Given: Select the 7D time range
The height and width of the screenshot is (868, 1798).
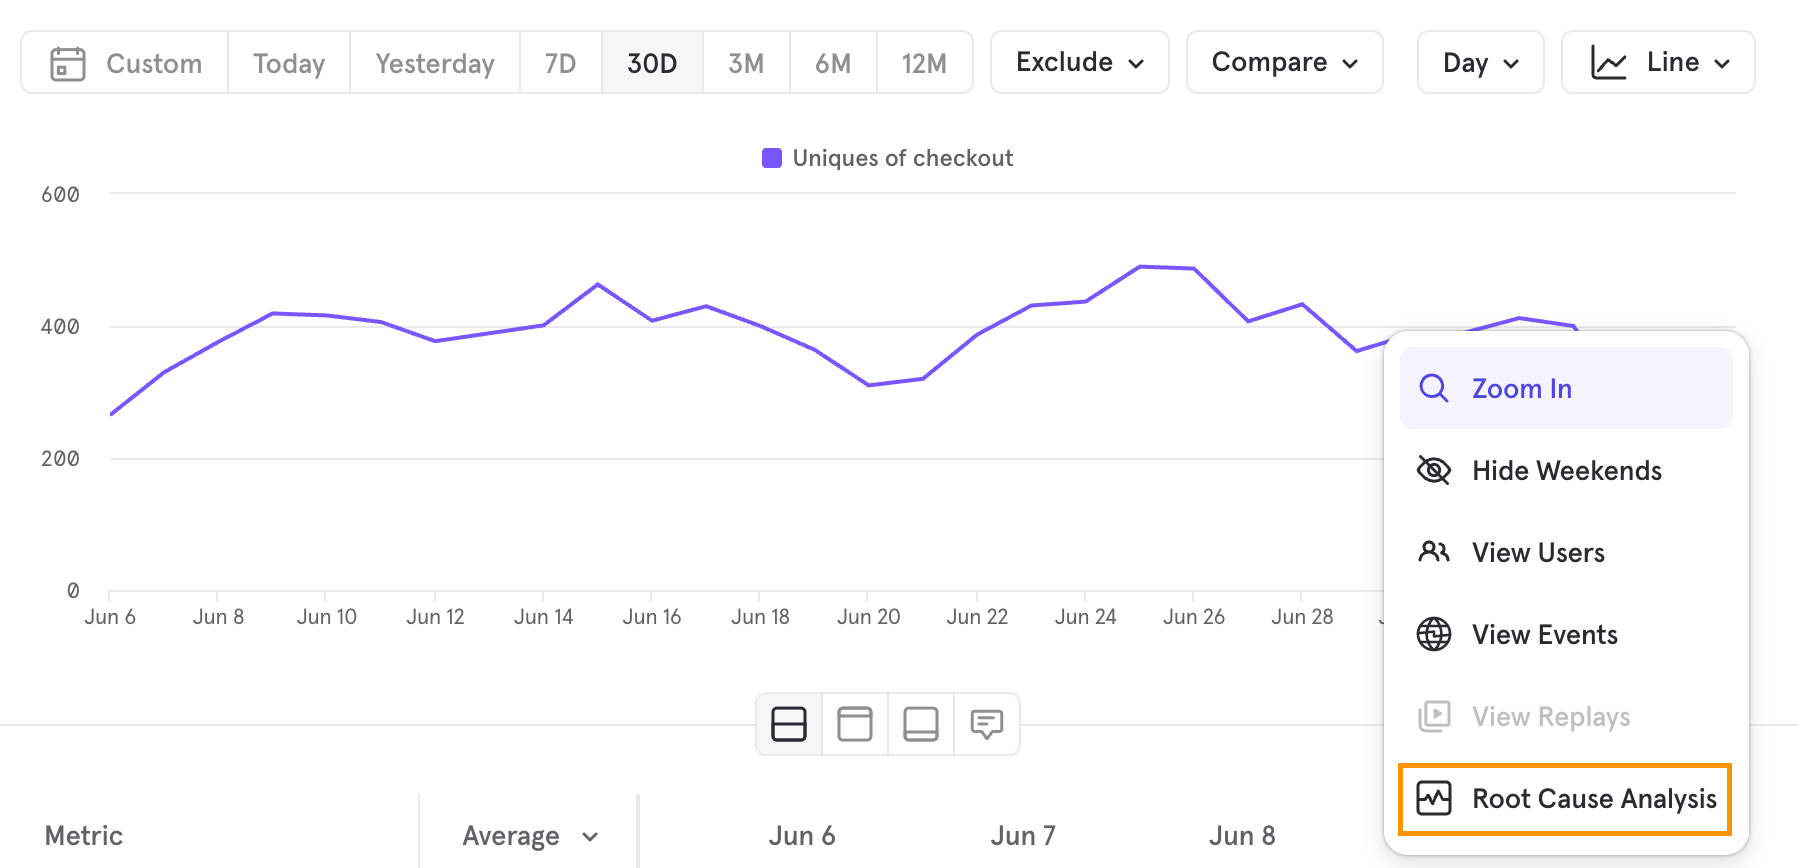Looking at the screenshot, I should click(x=560, y=63).
